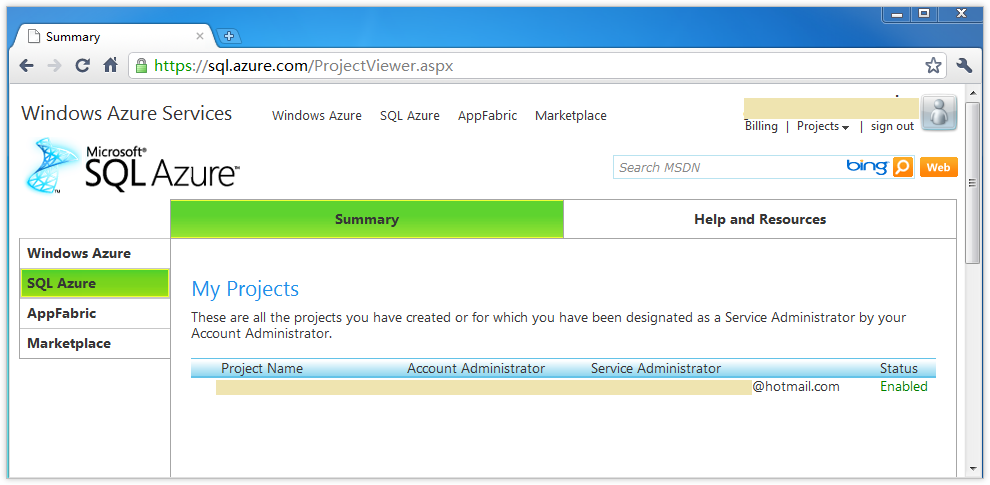Select SQL Azure in left sidebar
This screenshot has height=485, width=990.
point(95,283)
